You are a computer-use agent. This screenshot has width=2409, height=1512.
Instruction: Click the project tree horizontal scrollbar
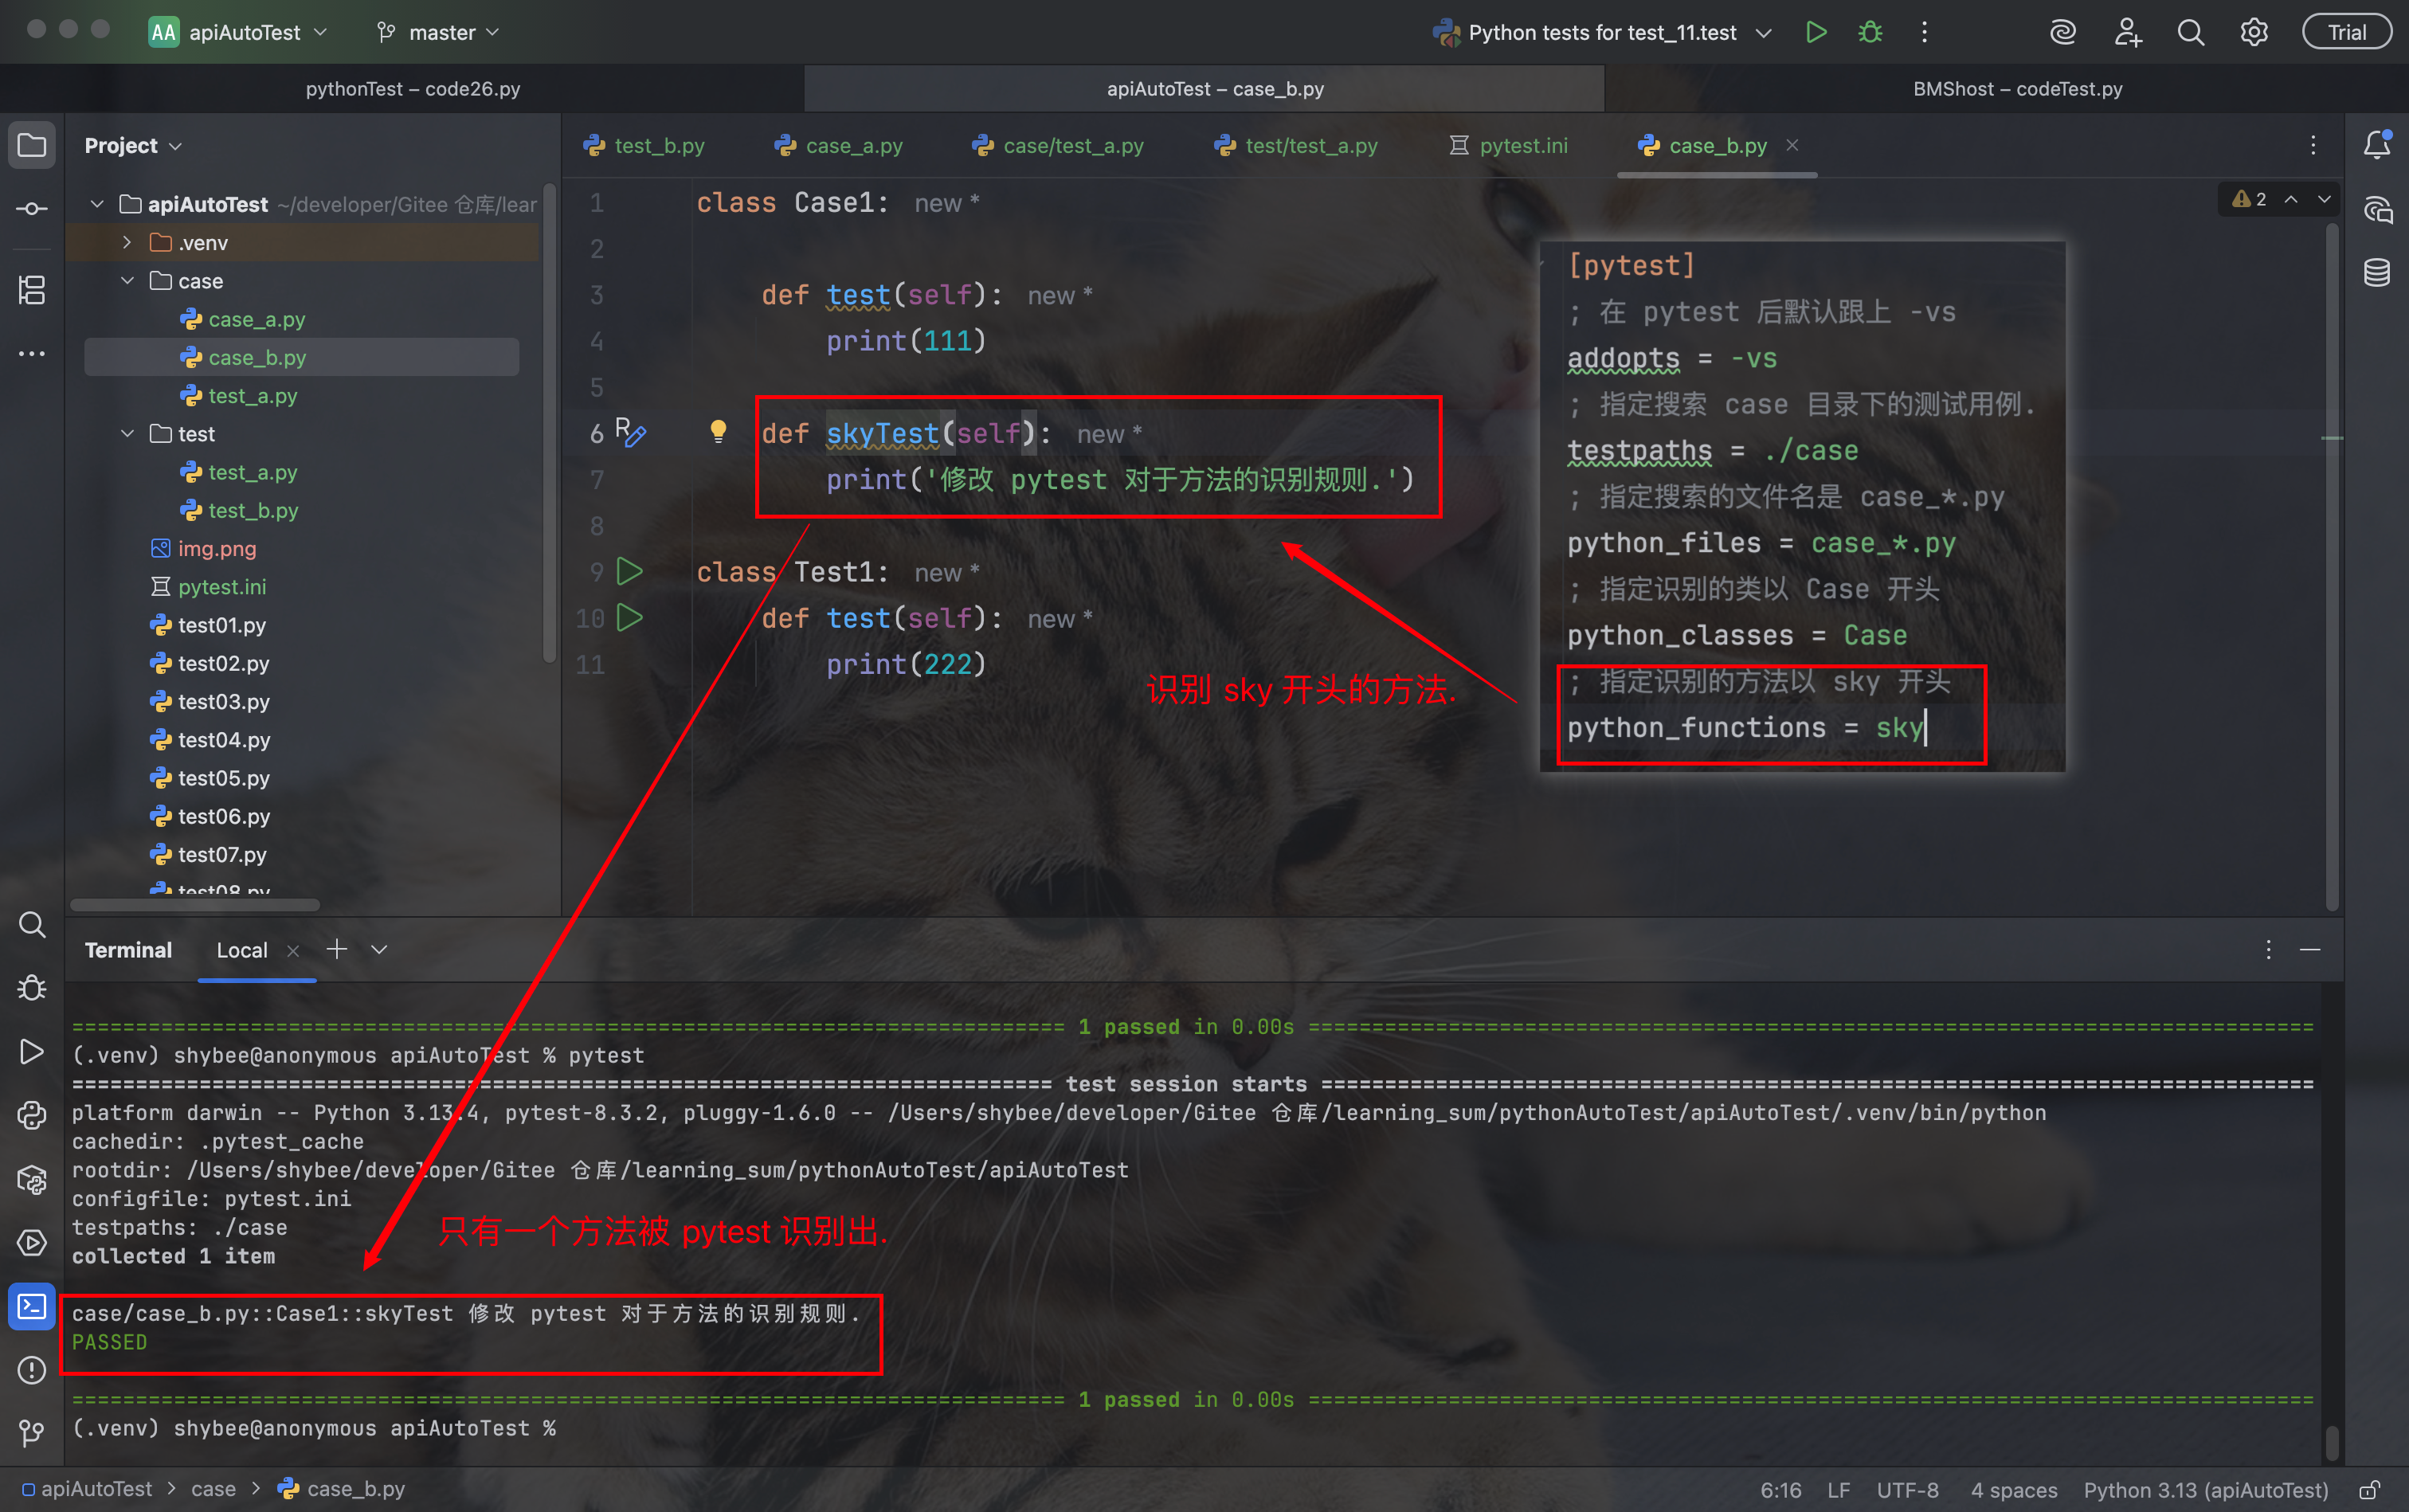(x=195, y=904)
